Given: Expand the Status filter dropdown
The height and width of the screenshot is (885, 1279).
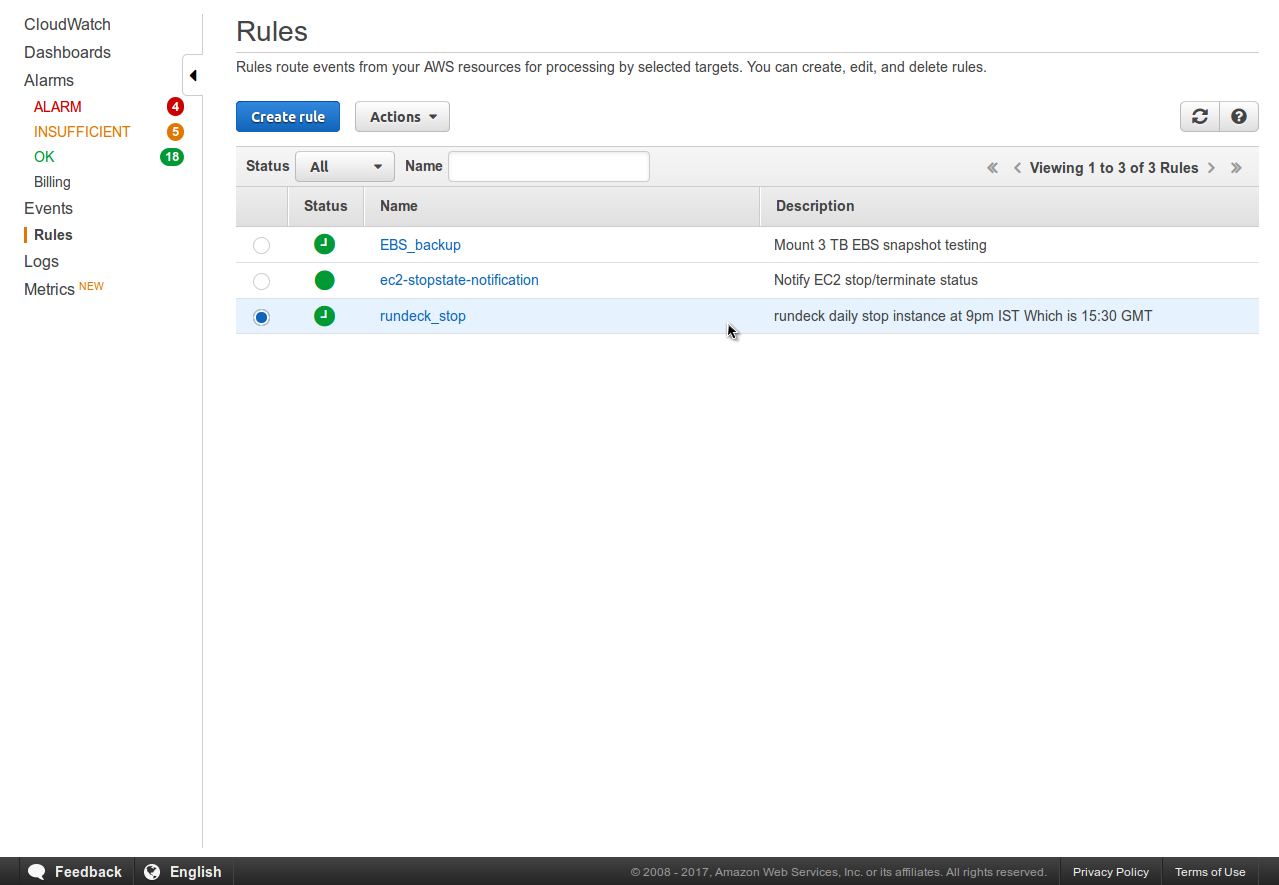Looking at the screenshot, I should [x=345, y=167].
